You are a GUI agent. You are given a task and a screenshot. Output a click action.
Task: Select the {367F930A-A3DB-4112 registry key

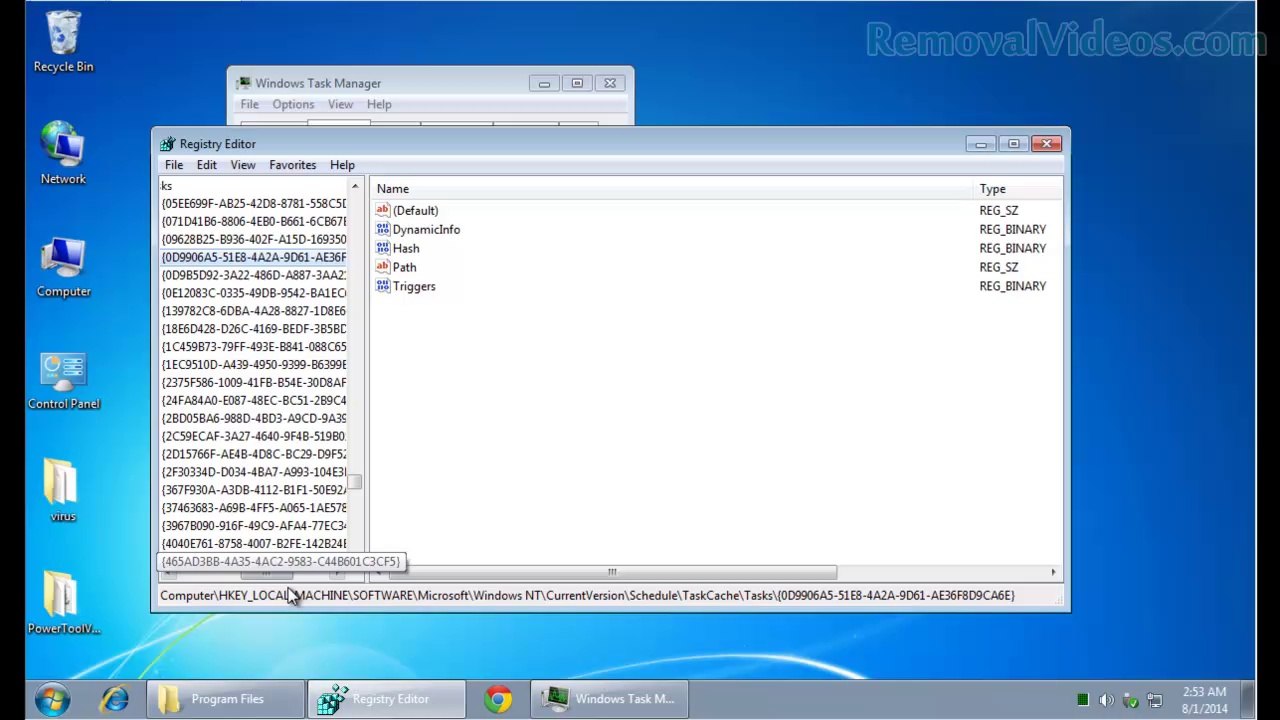click(x=254, y=490)
